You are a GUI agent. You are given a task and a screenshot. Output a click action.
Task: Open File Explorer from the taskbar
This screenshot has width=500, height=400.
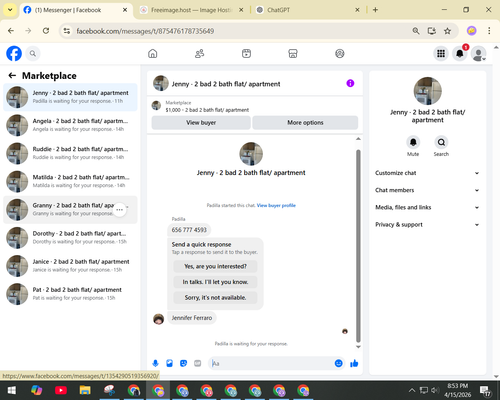click(85, 390)
